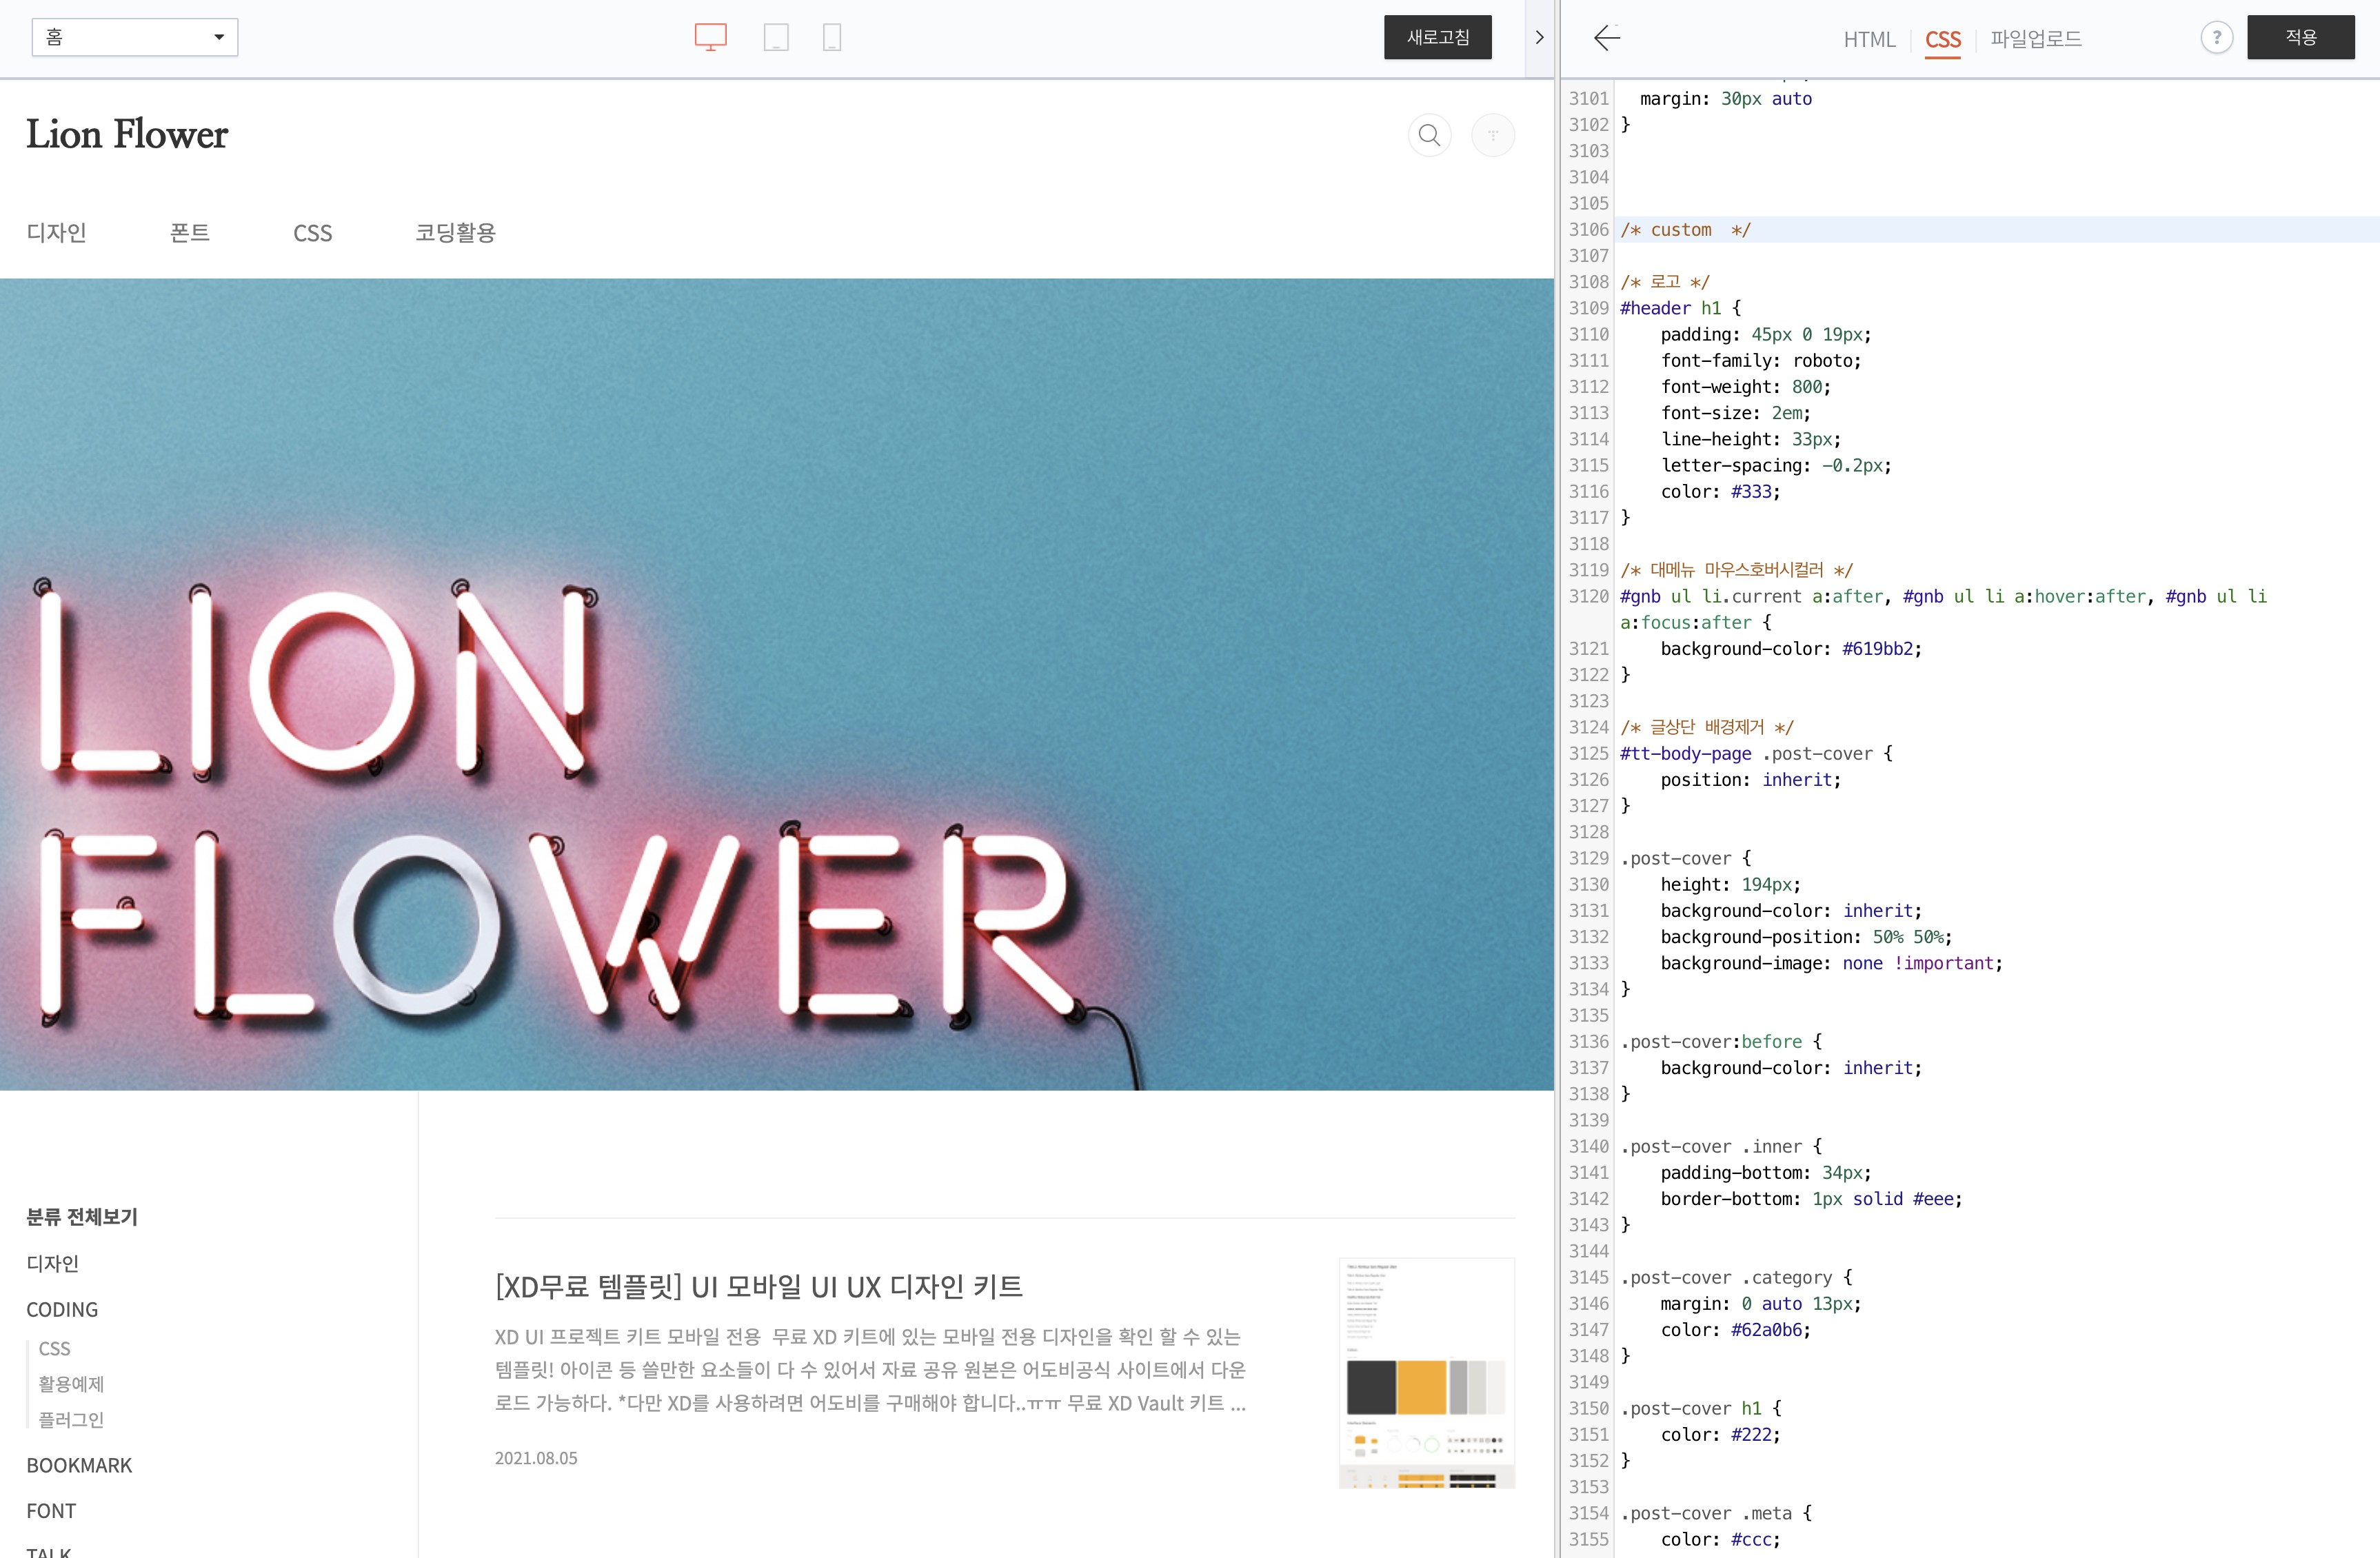Open help via the question mark icon
The image size is (2380, 1558).
tap(2216, 38)
